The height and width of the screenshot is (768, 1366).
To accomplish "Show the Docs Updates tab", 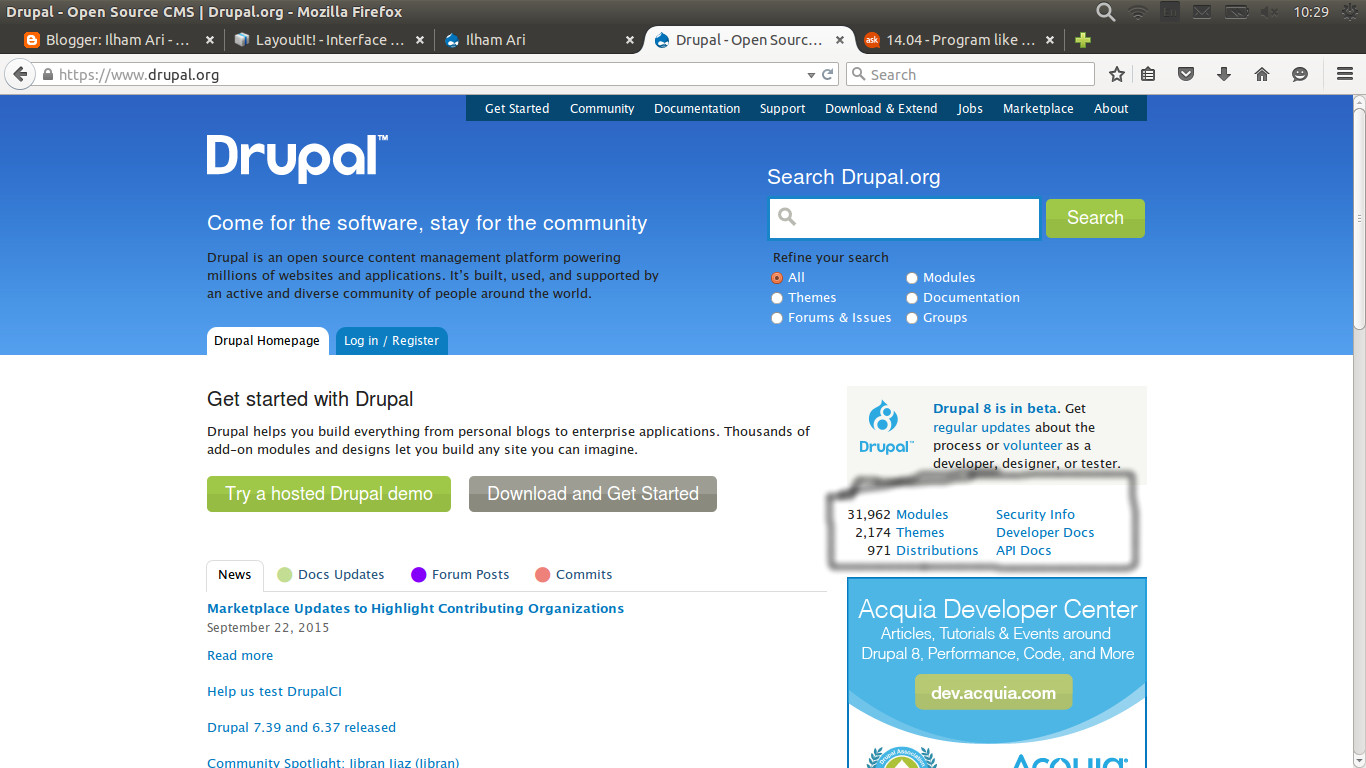I will [x=330, y=575].
